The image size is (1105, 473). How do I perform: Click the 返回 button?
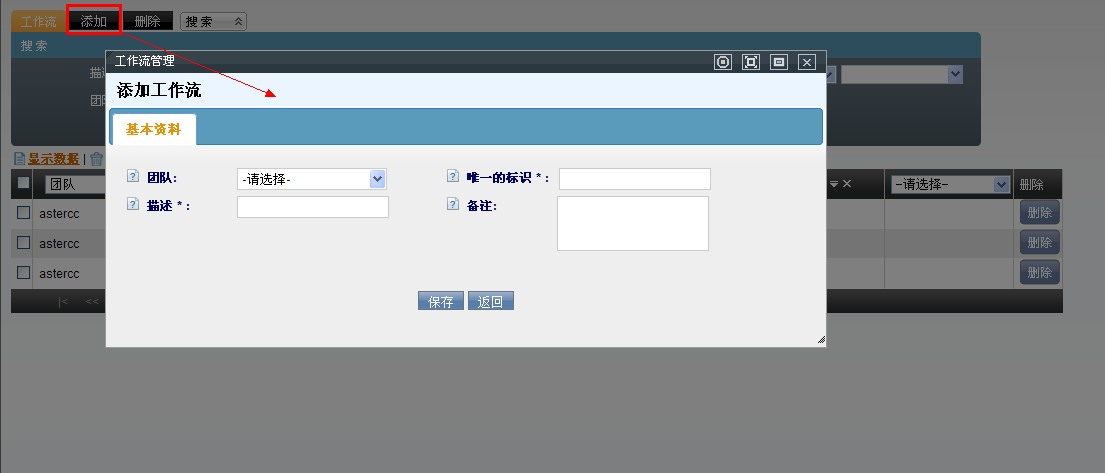pyautogui.click(x=491, y=301)
